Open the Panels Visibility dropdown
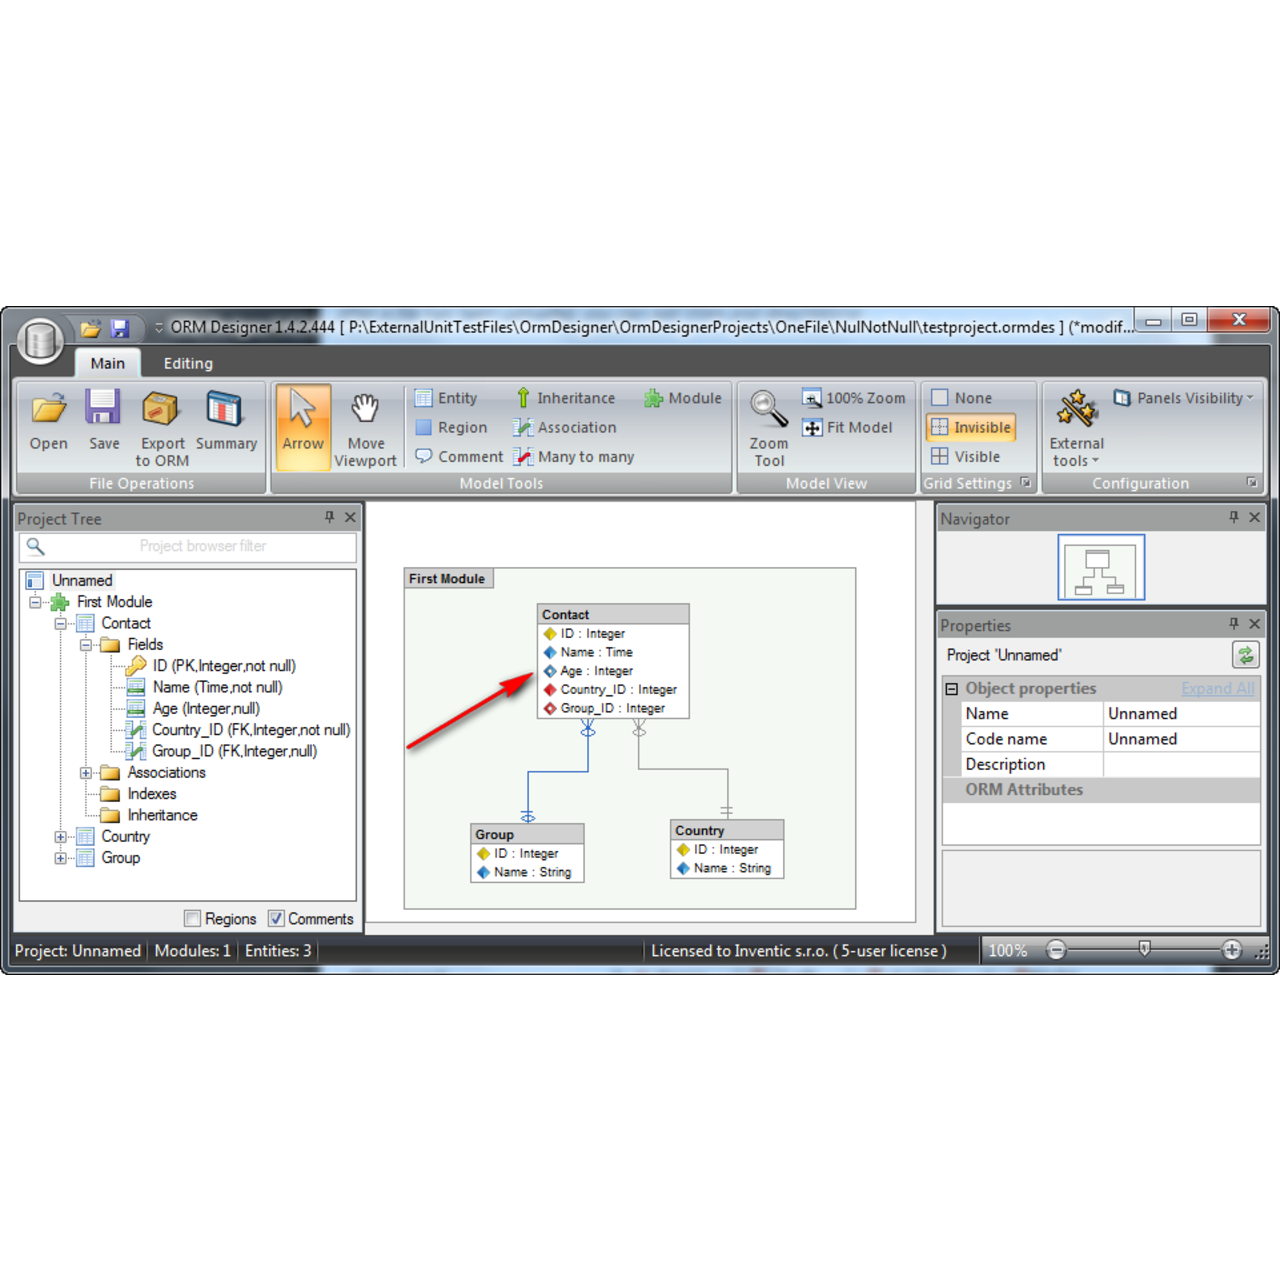 [x=1183, y=398]
